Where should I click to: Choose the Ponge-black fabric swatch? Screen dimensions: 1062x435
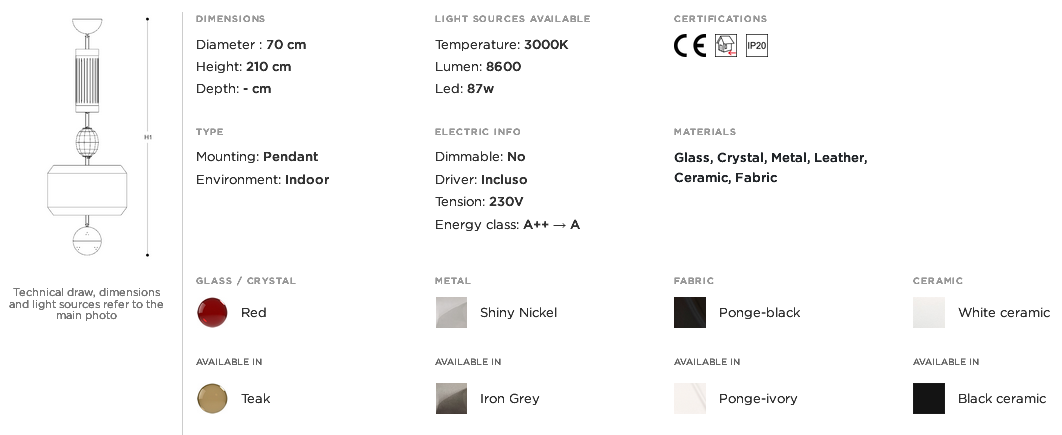[x=690, y=313]
